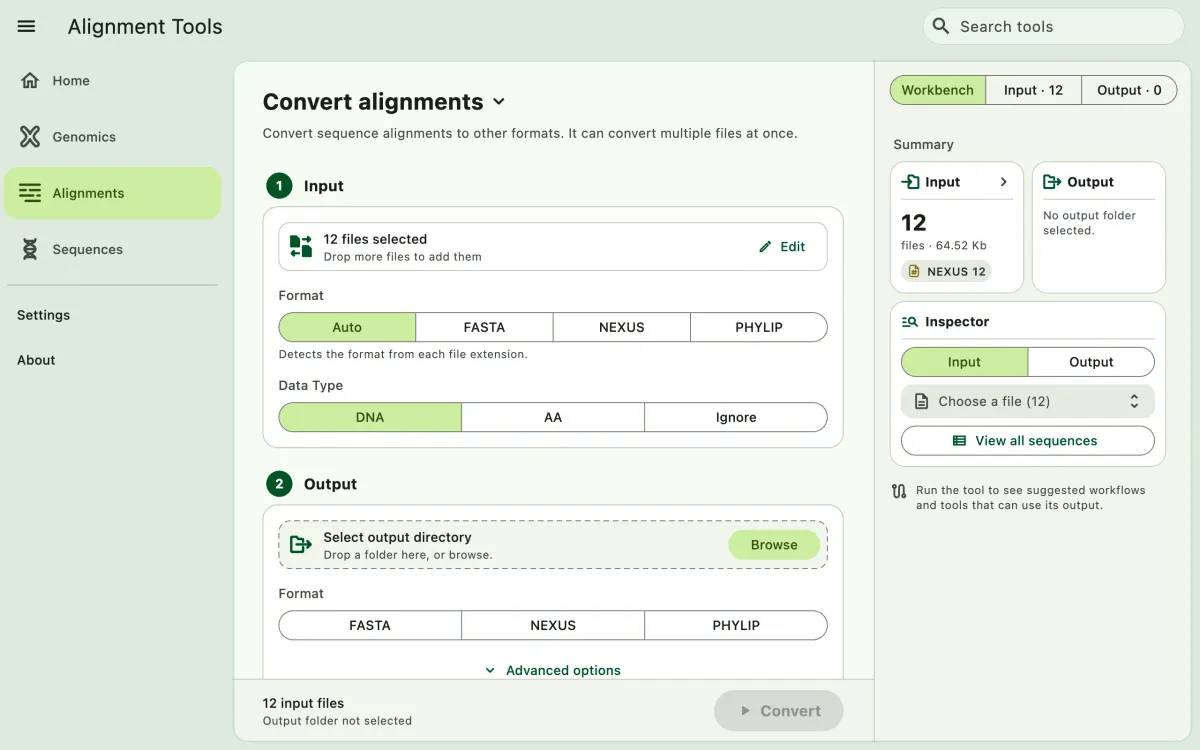Click the NEXUS 12 badge file icon
1200x750 pixels.
(914, 271)
